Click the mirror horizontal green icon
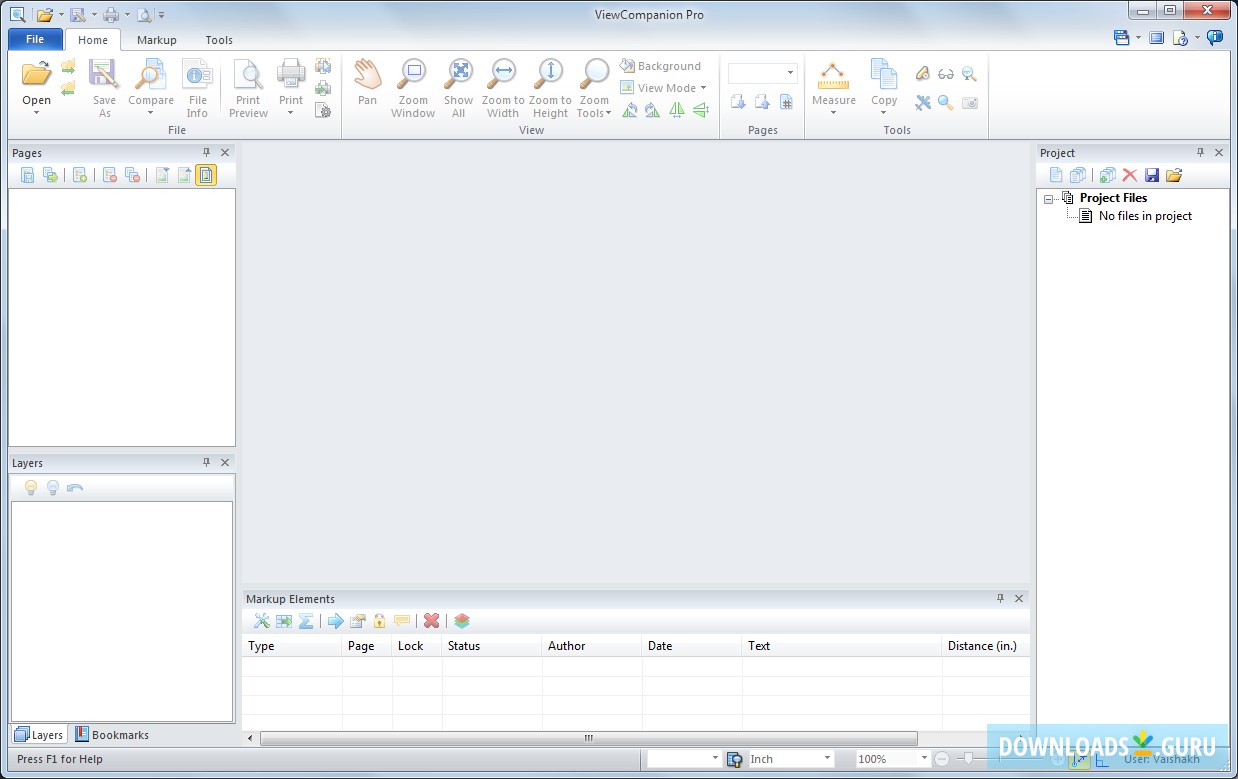The width and height of the screenshot is (1238, 779). [677, 110]
